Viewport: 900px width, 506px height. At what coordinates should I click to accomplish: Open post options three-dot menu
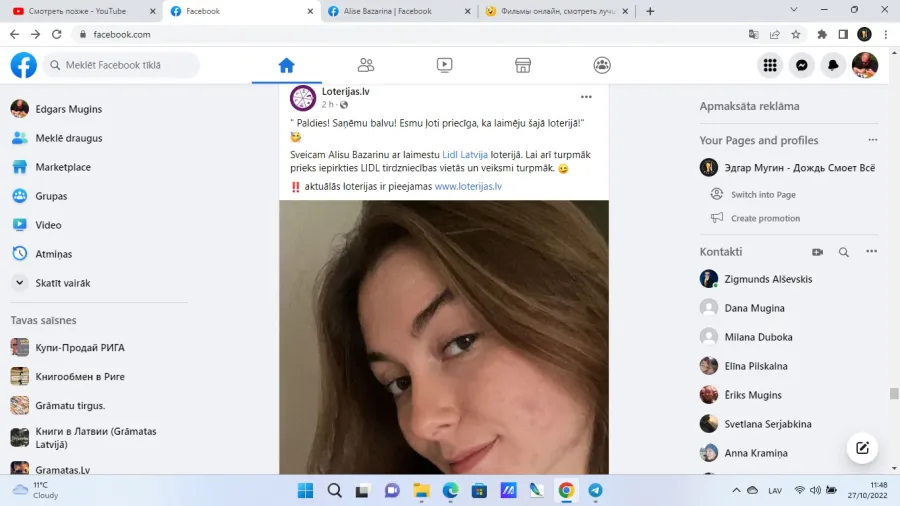586,97
